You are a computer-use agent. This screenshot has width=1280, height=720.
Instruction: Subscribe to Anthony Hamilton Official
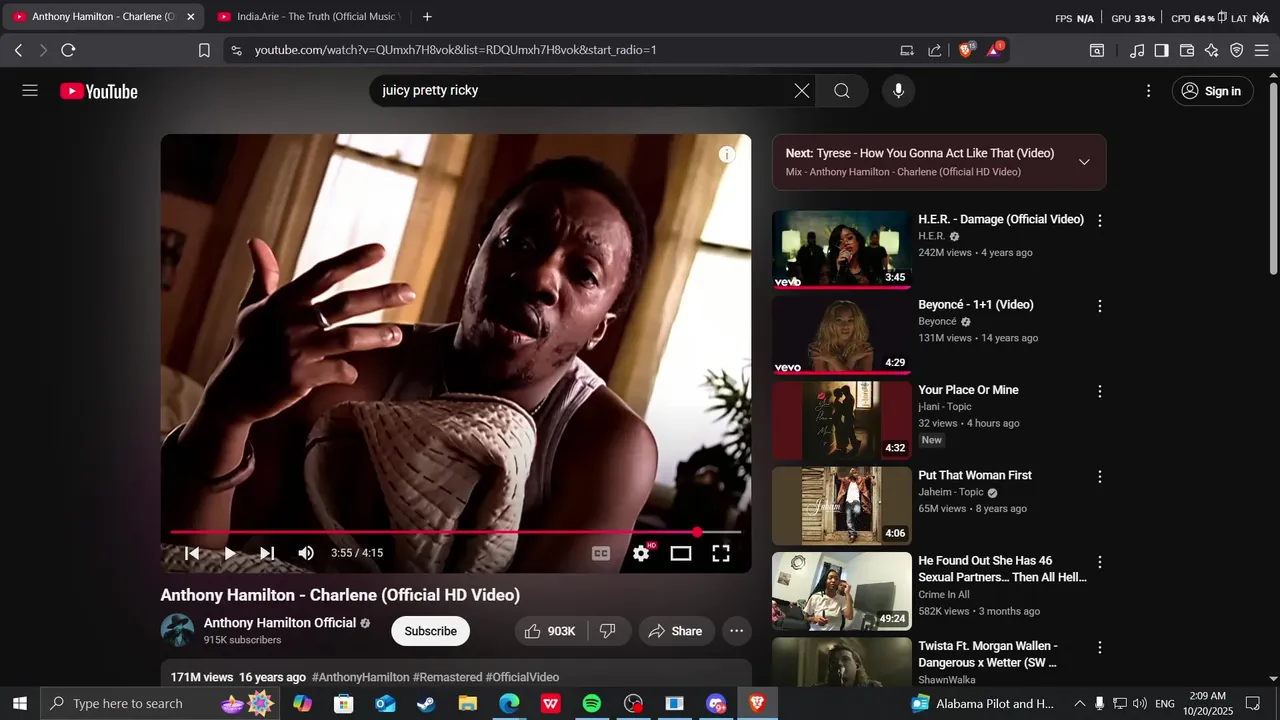(x=430, y=631)
